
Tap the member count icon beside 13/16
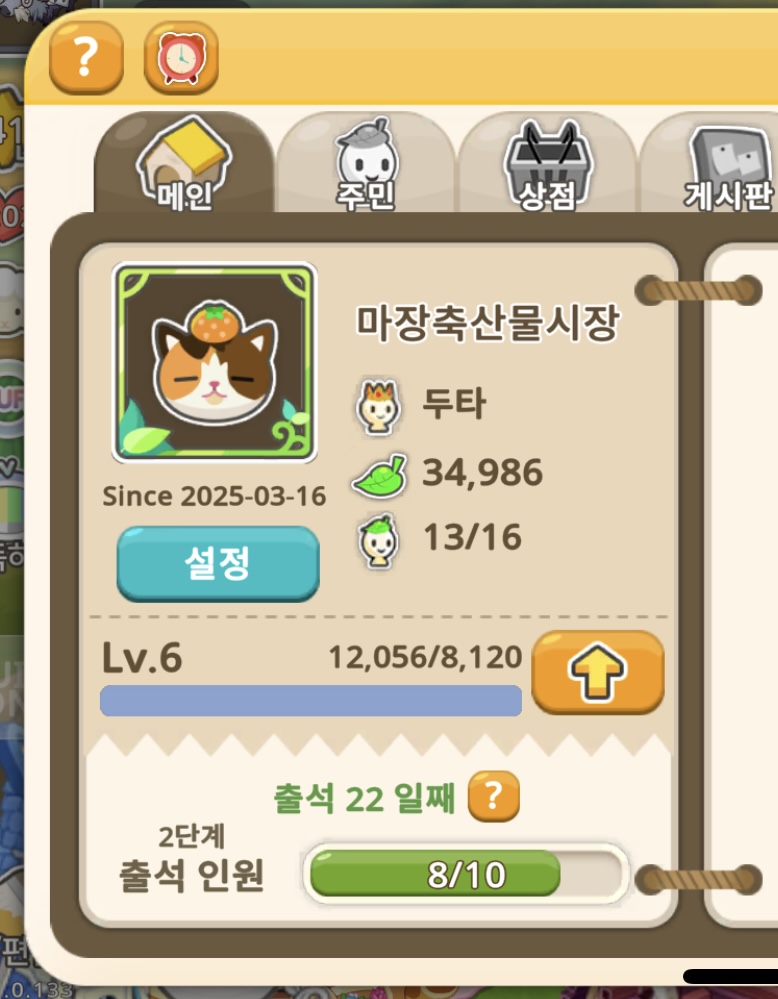[x=378, y=541]
